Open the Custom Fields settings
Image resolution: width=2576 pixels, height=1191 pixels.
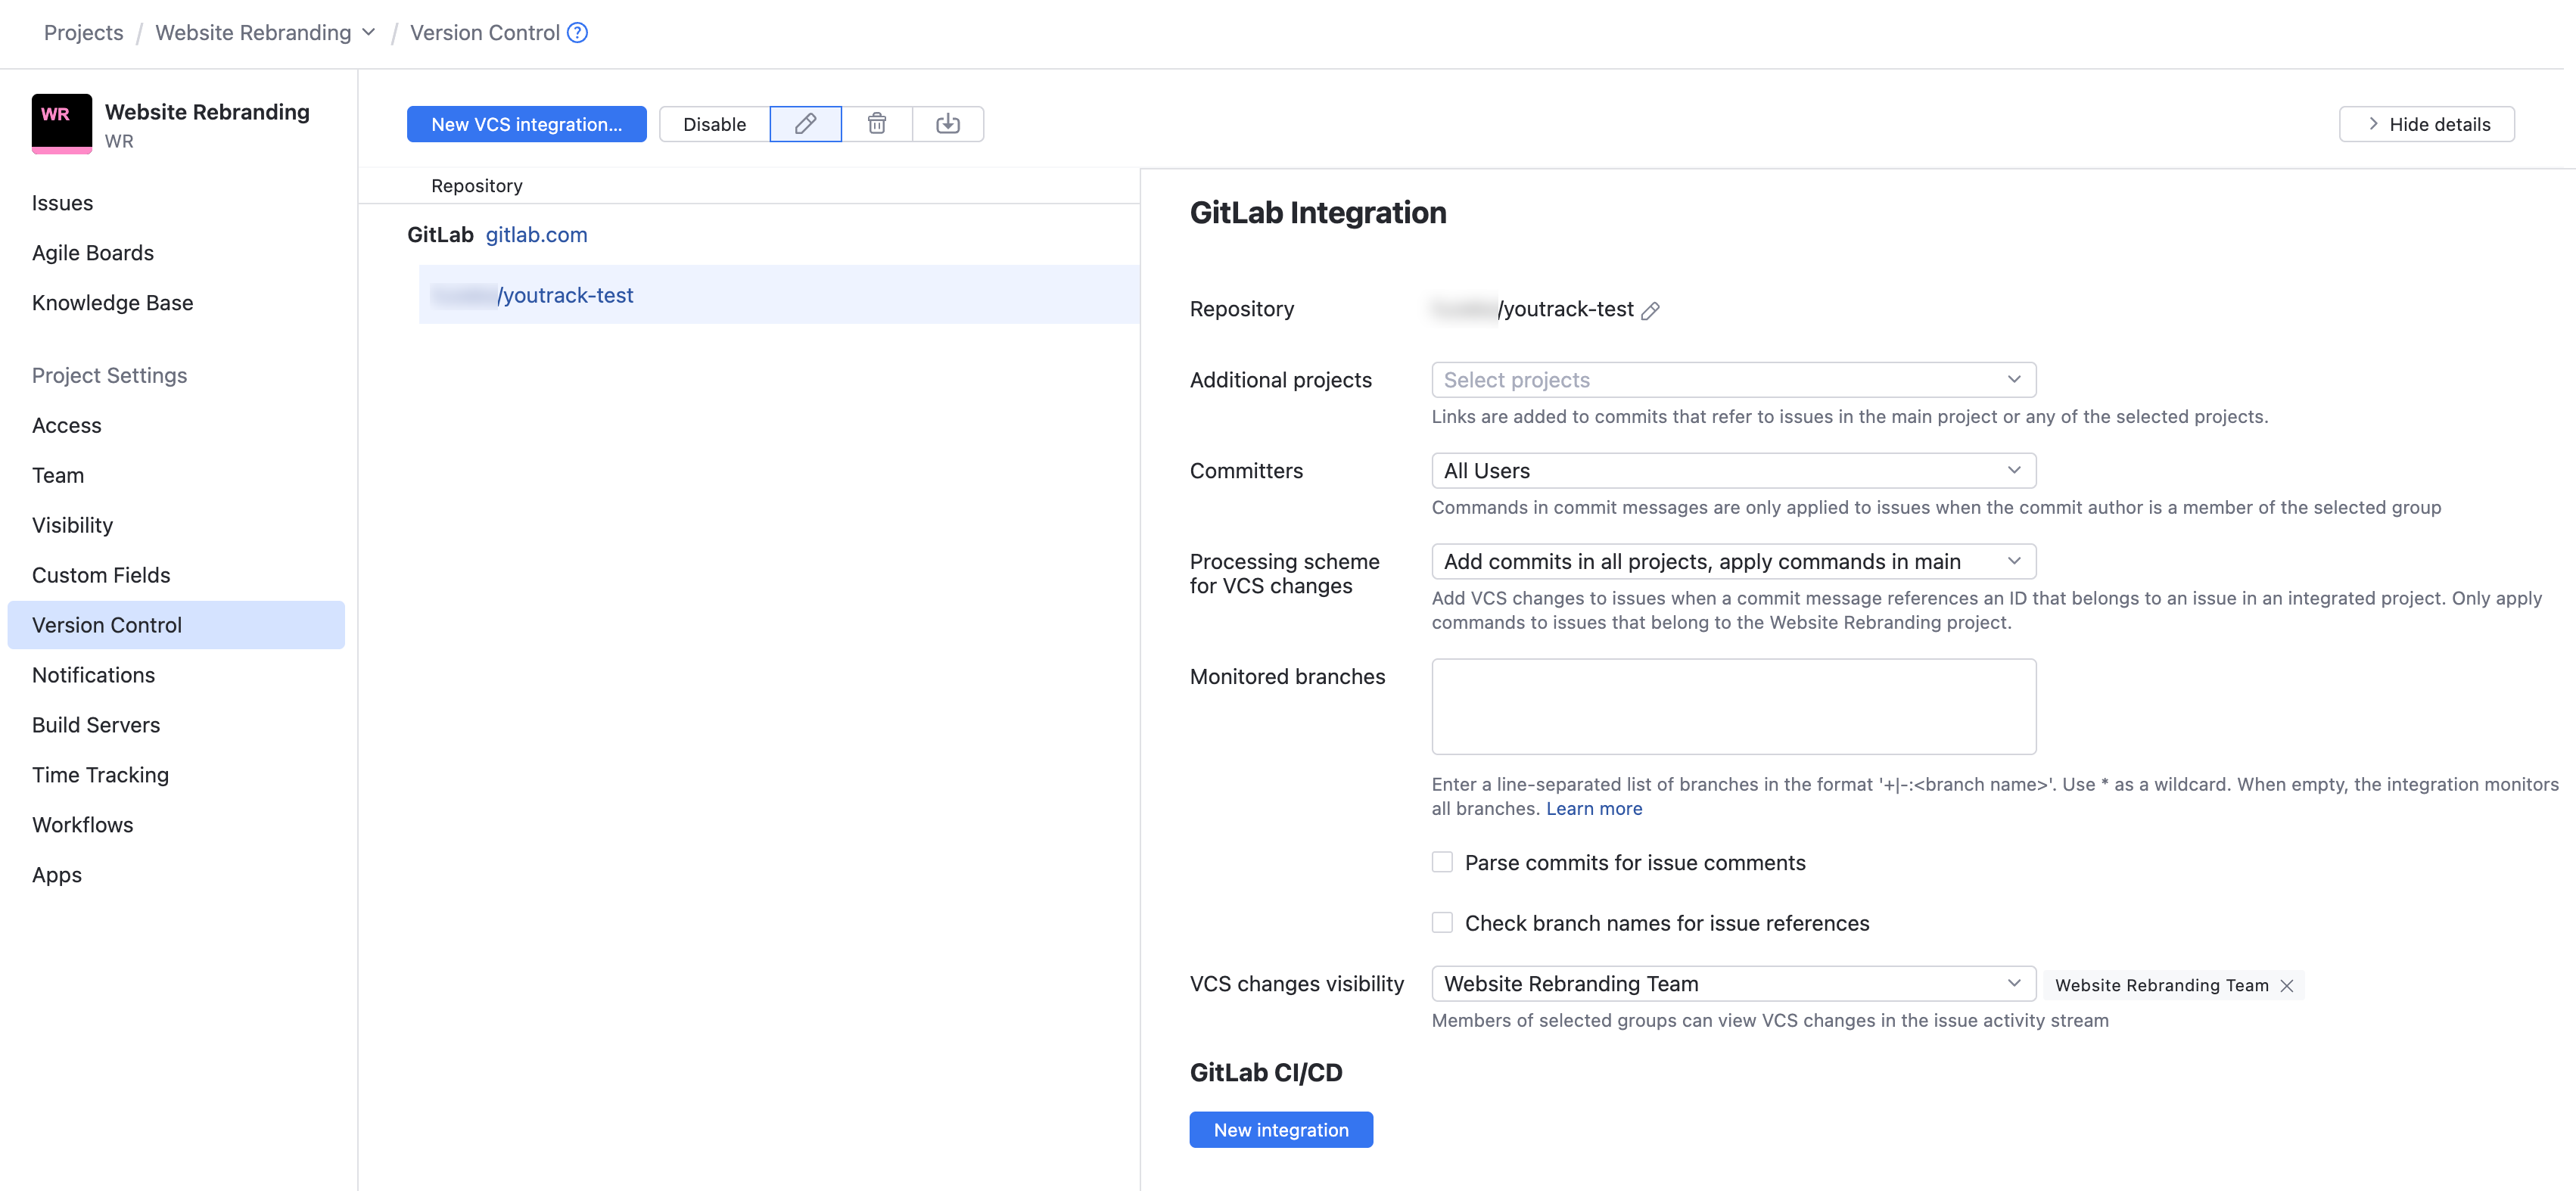click(x=100, y=574)
